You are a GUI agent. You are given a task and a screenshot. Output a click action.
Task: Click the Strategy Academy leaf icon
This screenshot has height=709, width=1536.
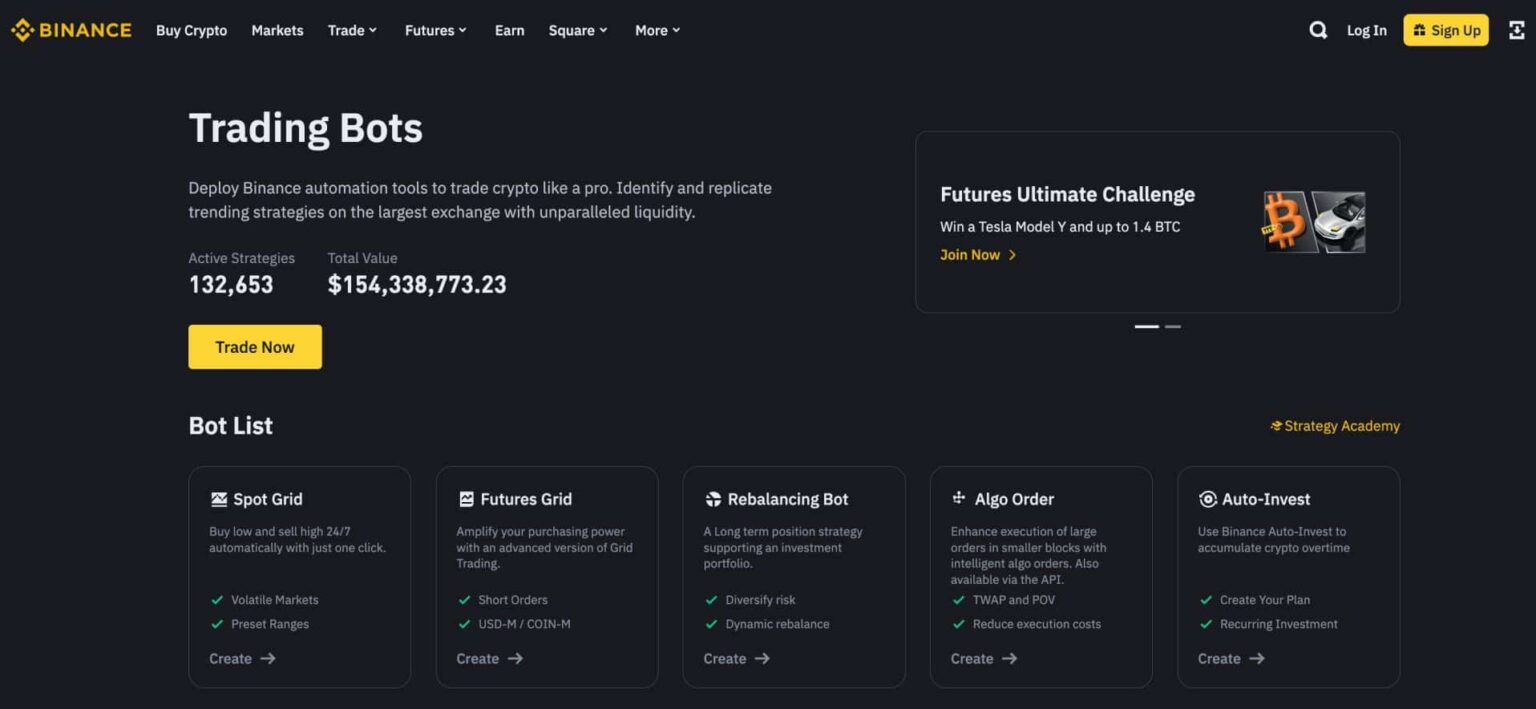pos(1275,425)
